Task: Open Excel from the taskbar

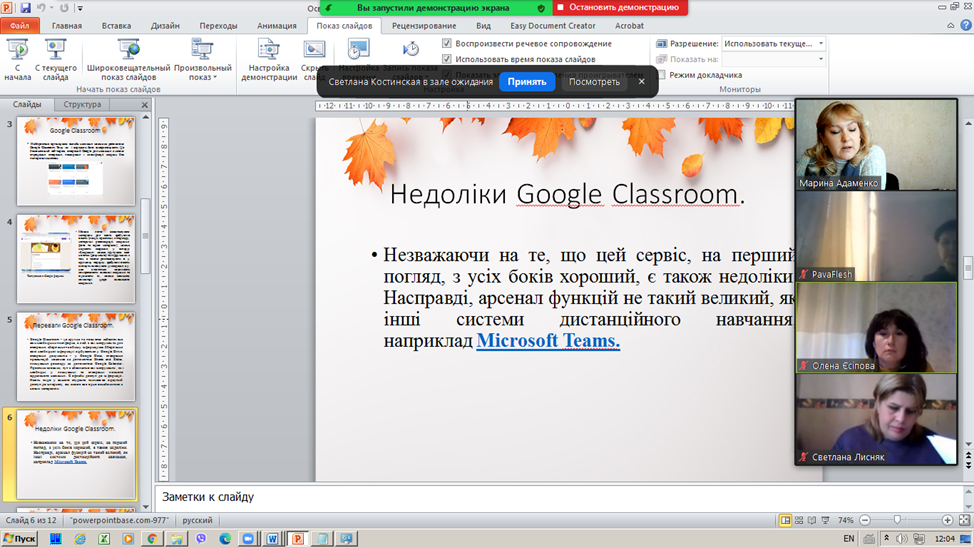Action: 104,539
